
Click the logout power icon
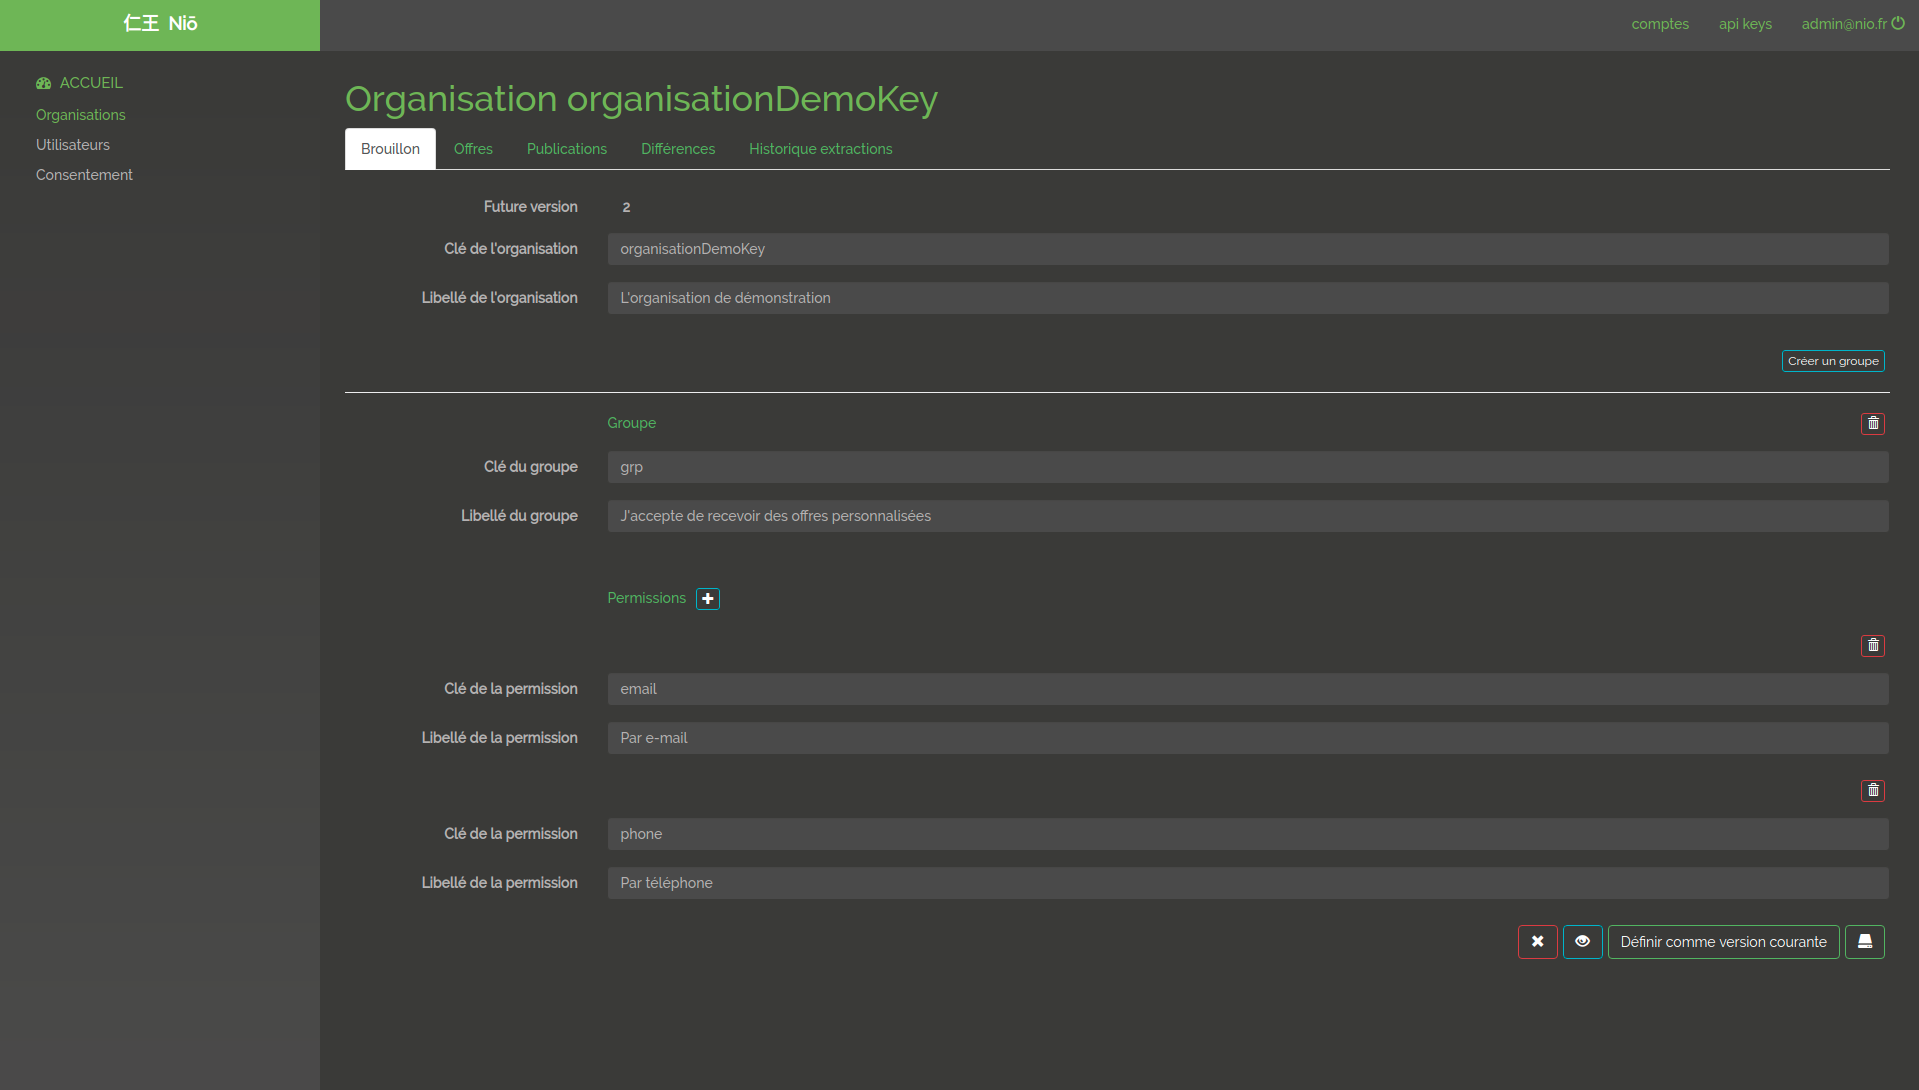tap(1898, 24)
